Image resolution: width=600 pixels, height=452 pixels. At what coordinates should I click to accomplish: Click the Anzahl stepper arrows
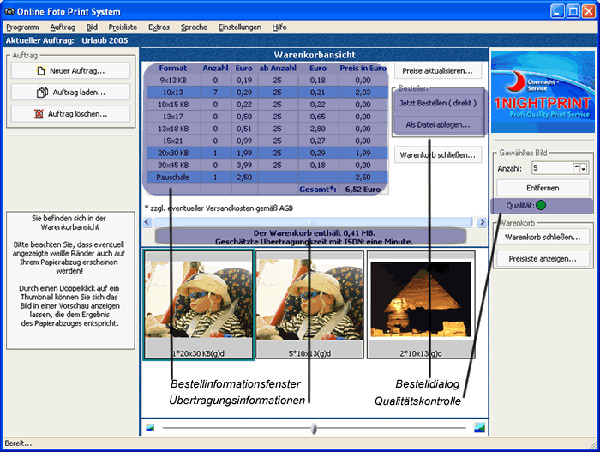pos(580,168)
